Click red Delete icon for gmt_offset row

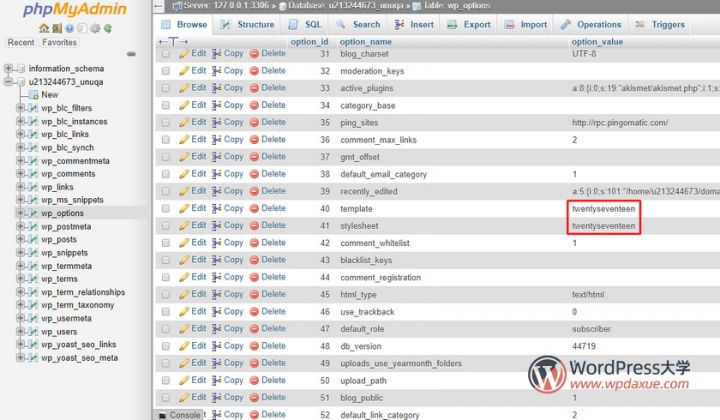coord(254,157)
